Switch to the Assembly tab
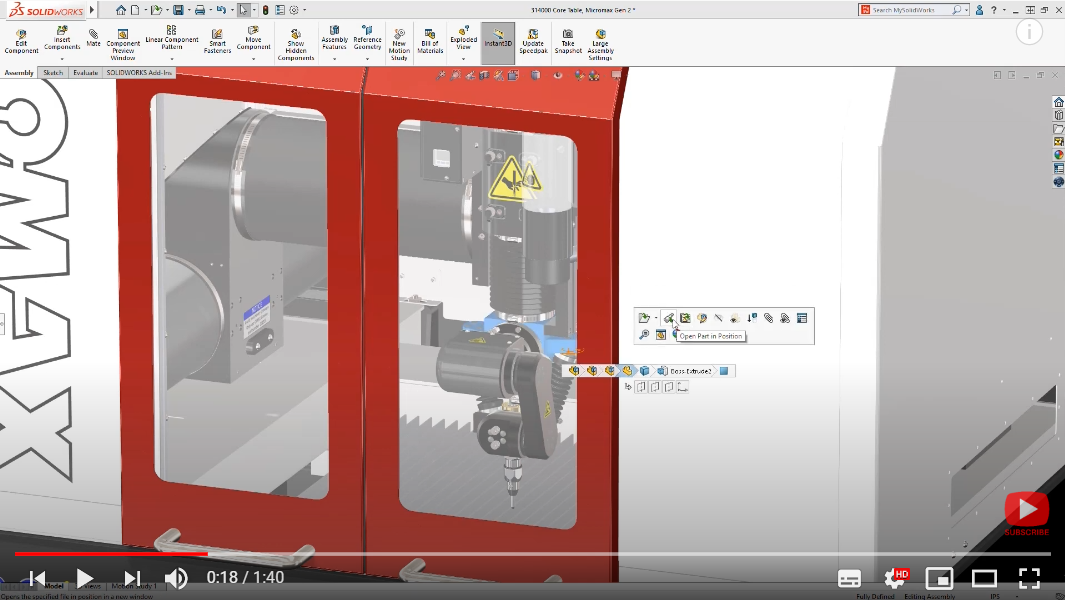 click(x=18, y=73)
